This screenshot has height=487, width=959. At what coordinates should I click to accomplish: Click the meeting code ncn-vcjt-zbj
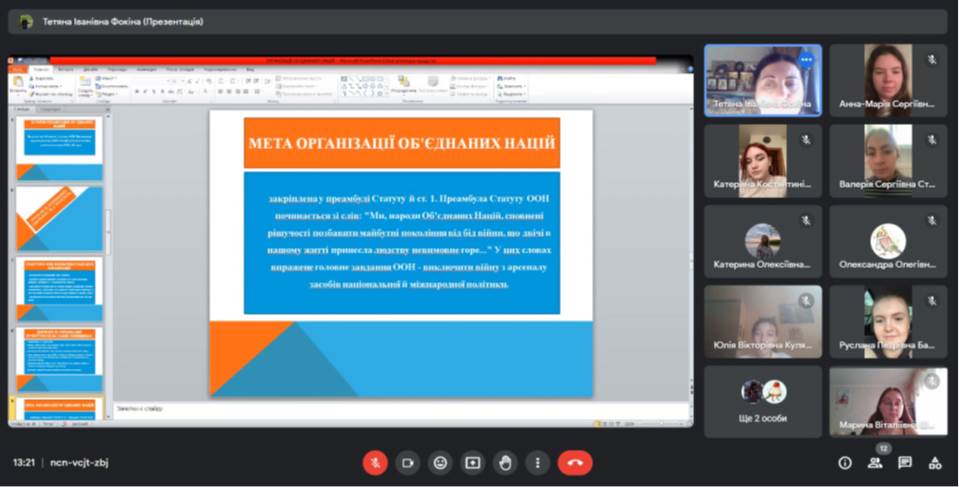[x=83, y=463]
